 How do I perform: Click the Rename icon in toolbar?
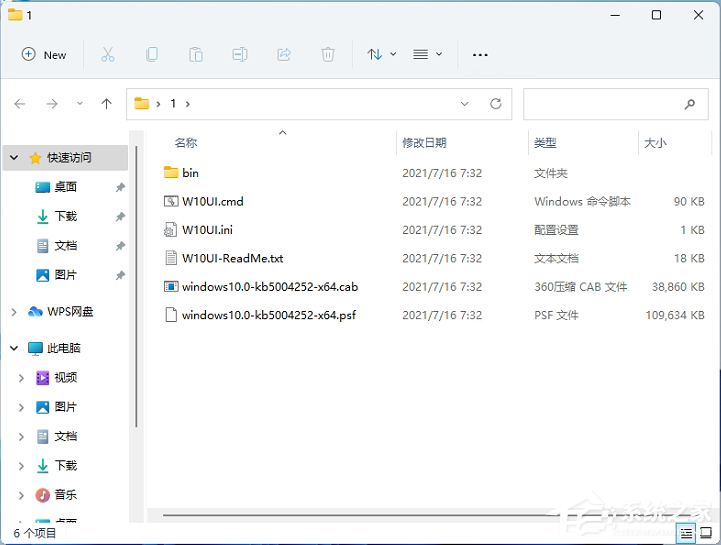point(240,55)
